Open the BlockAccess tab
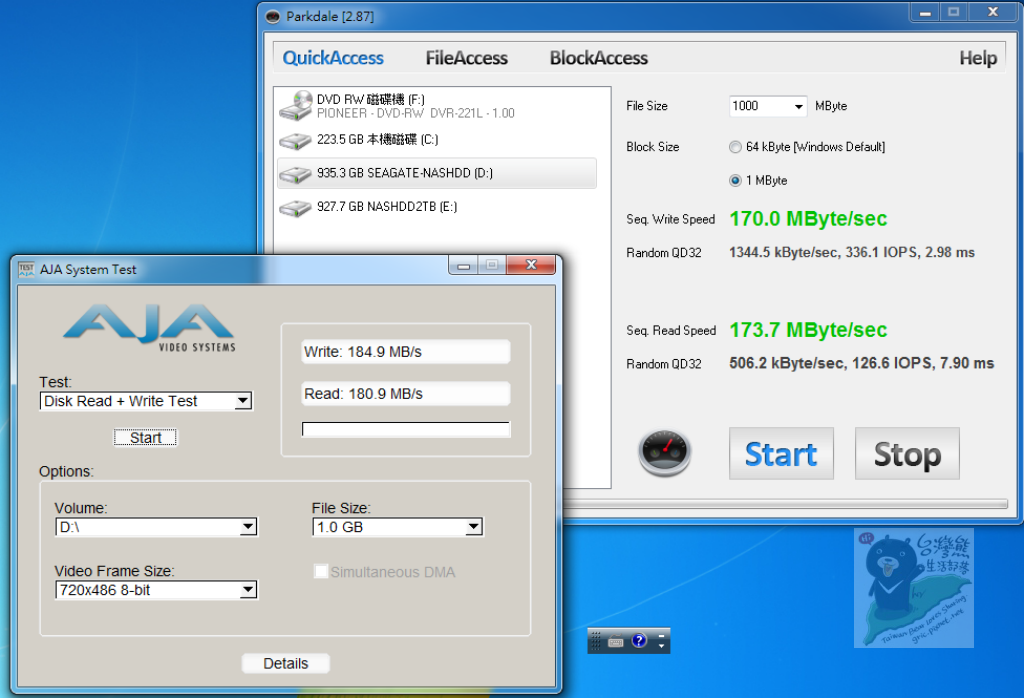 [x=599, y=58]
